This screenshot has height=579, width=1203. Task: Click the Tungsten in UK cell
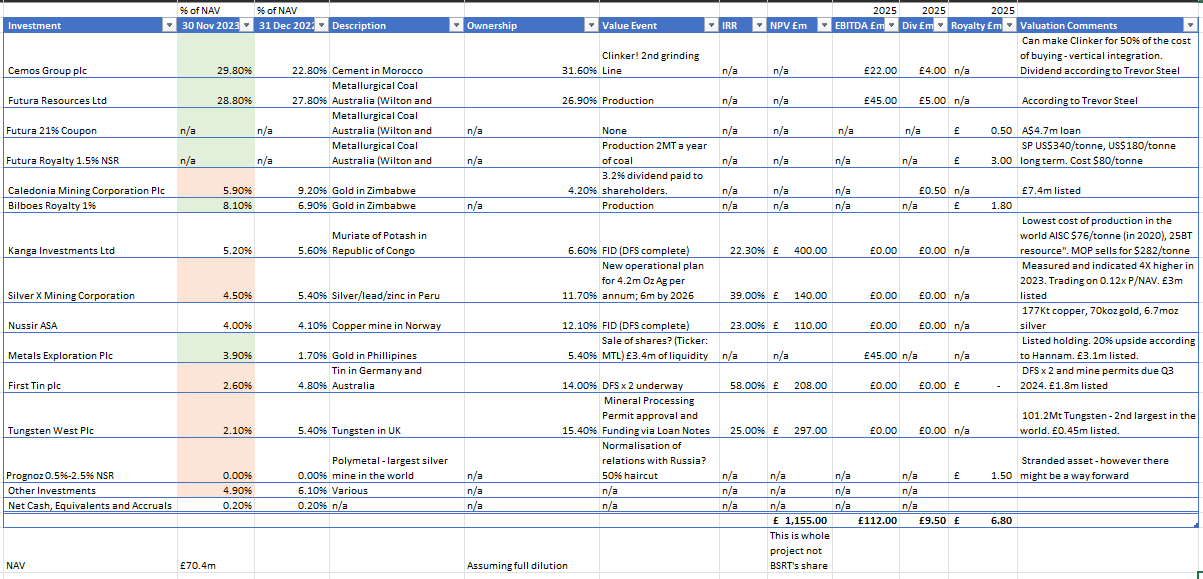tap(396, 416)
